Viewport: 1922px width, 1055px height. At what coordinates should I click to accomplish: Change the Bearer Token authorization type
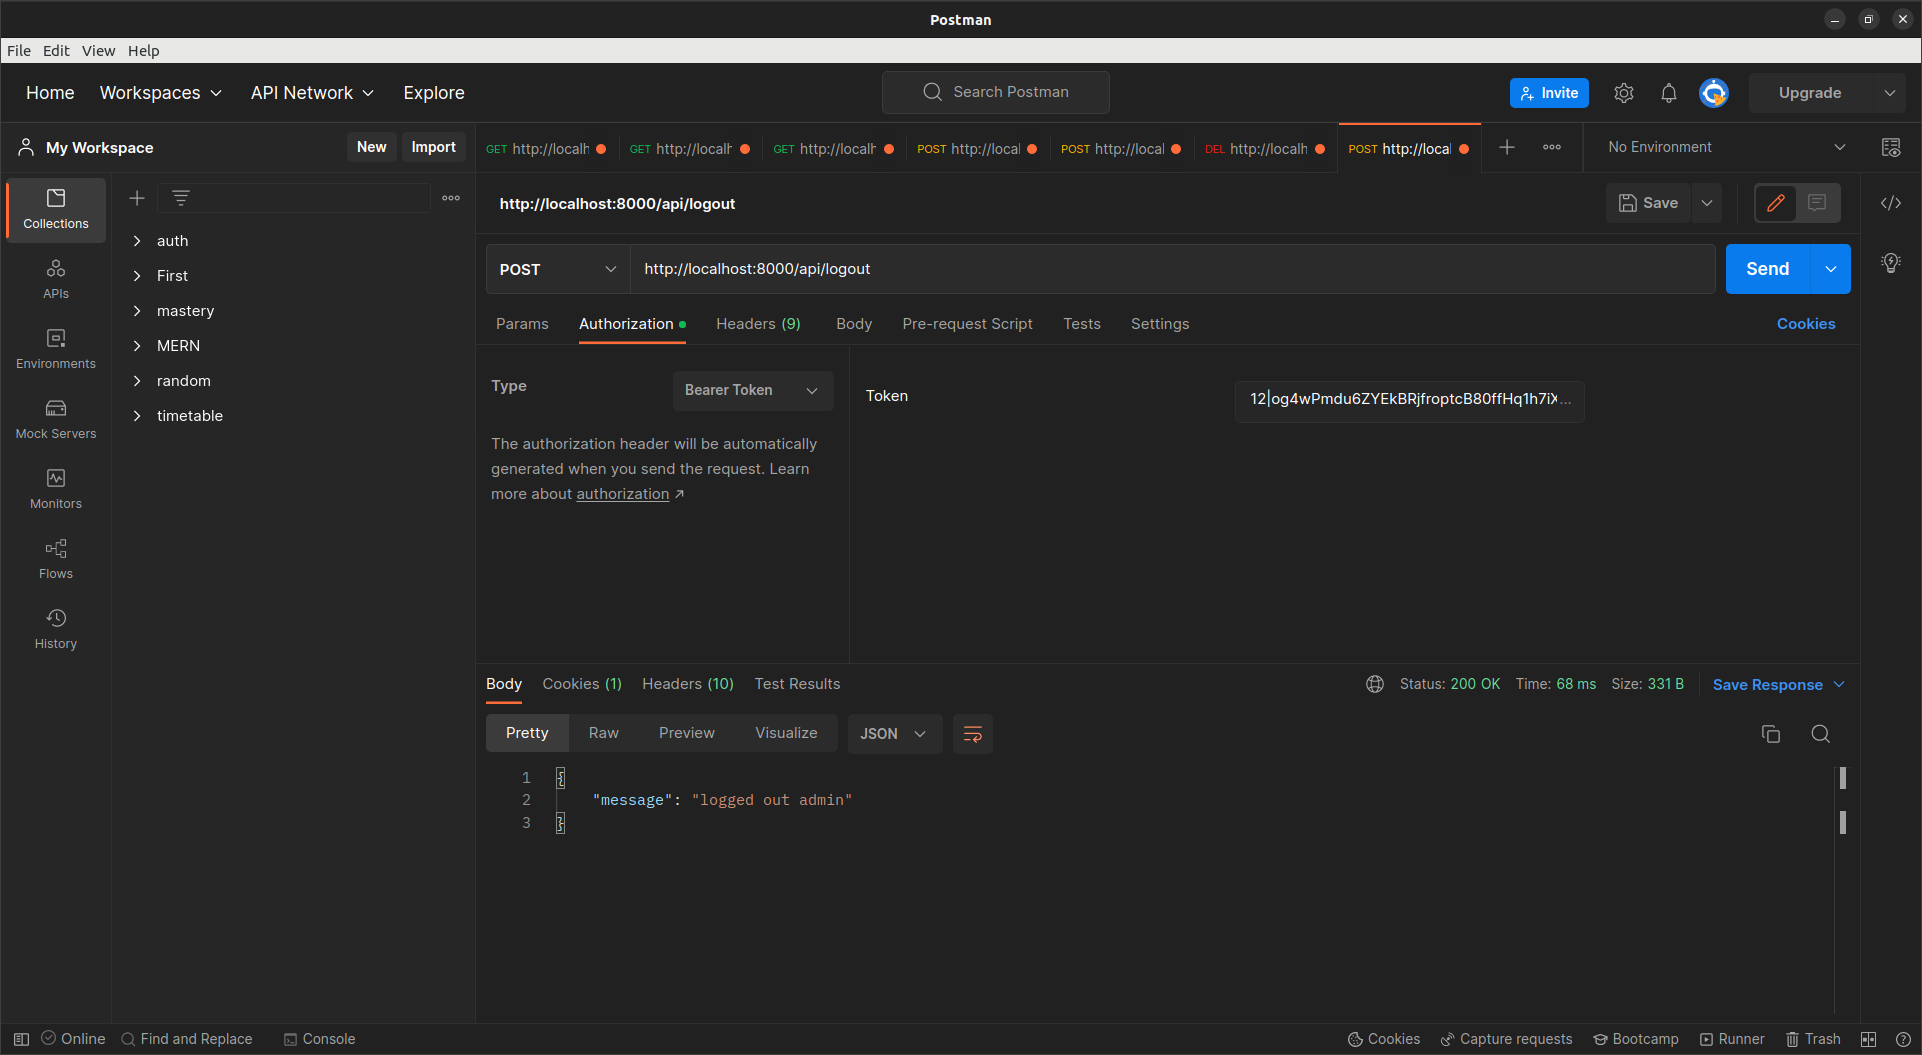coord(751,390)
